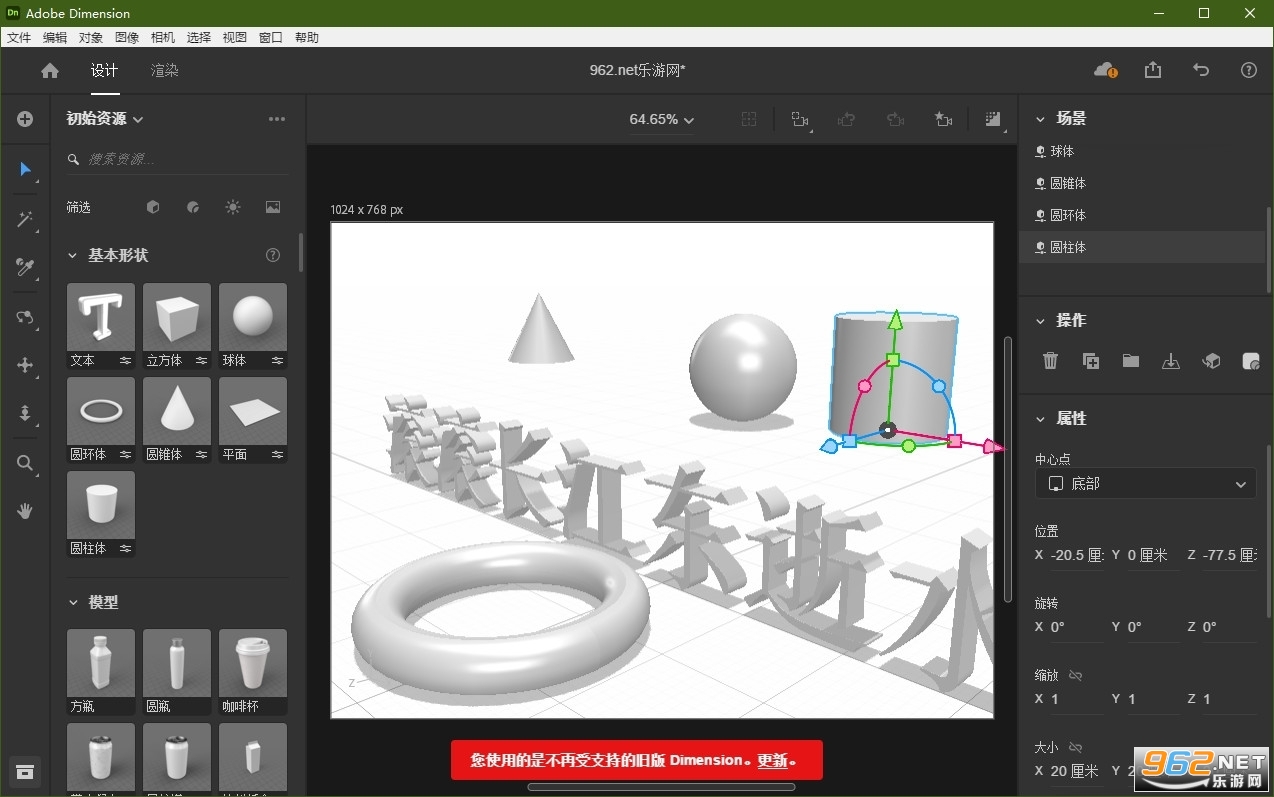Select the Magic Wand tool
Viewport: 1274px width, 797px height.
(25, 219)
